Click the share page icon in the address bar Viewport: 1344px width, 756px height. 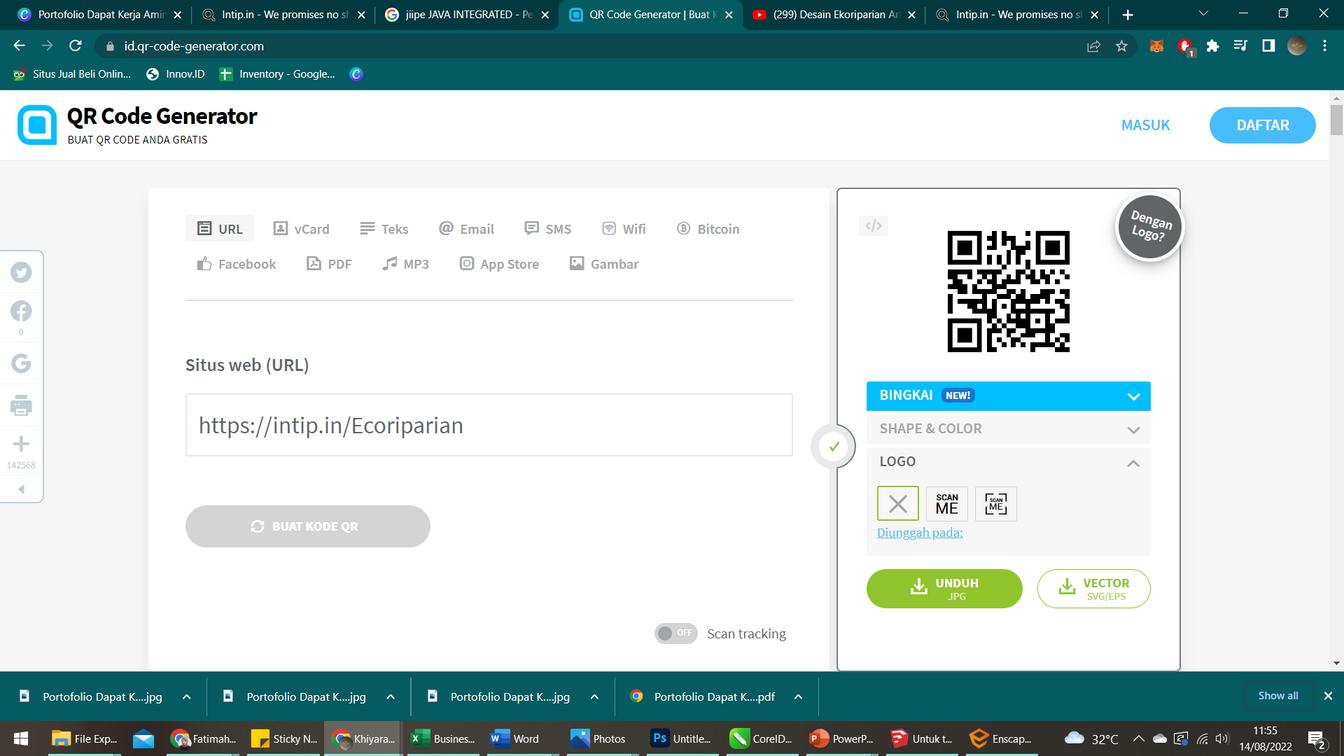(x=1094, y=46)
